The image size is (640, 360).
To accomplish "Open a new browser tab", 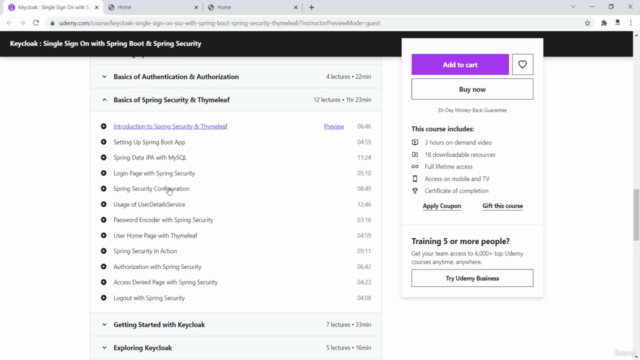I will pyautogui.click(x=311, y=7).
